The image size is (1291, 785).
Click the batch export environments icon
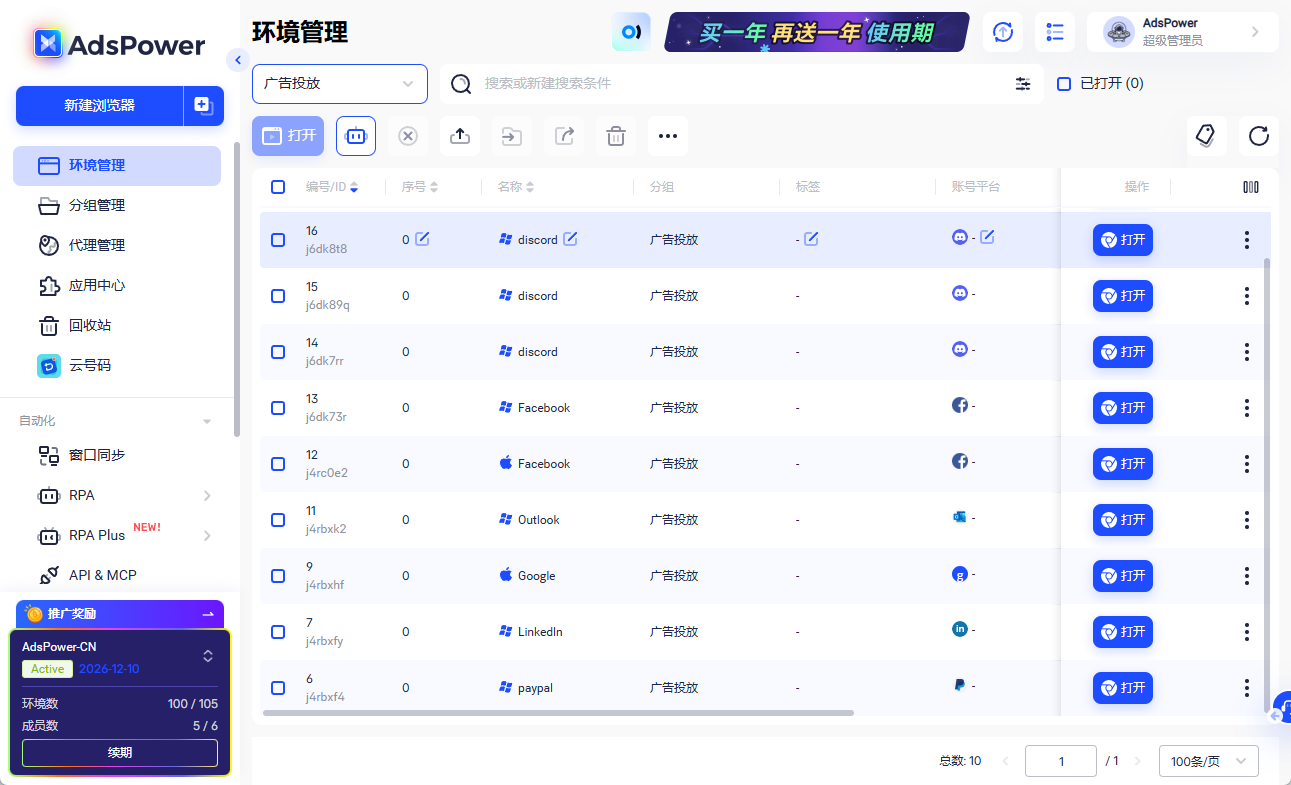(x=459, y=135)
